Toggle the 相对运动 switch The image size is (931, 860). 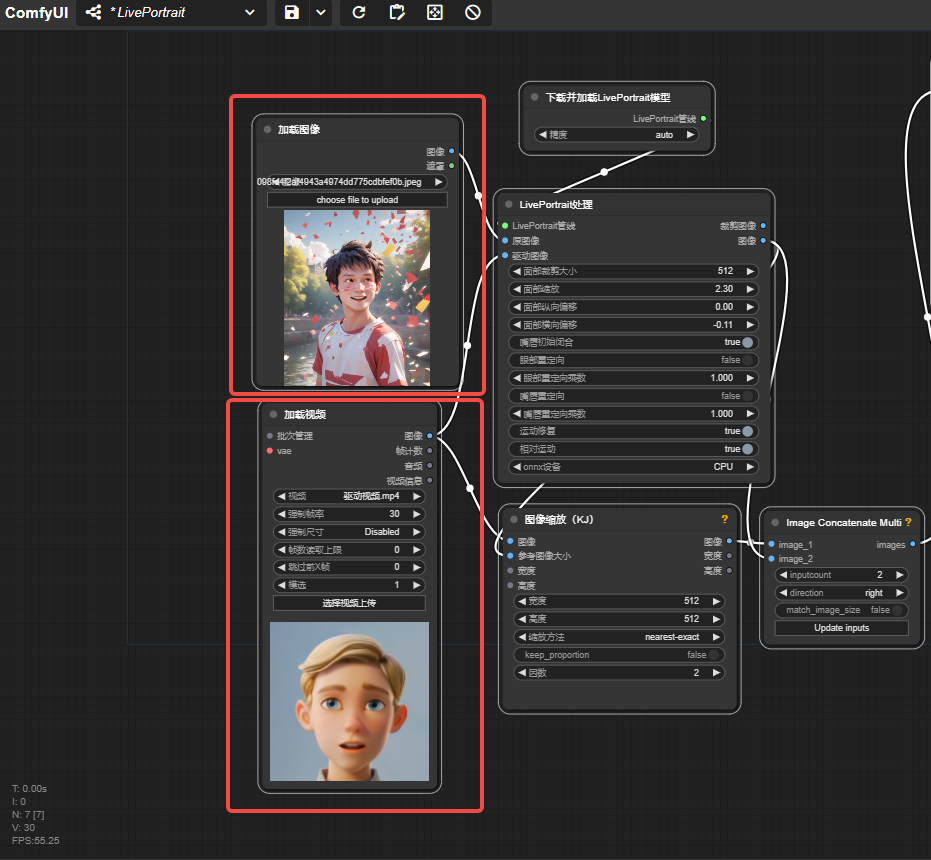[x=748, y=449]
